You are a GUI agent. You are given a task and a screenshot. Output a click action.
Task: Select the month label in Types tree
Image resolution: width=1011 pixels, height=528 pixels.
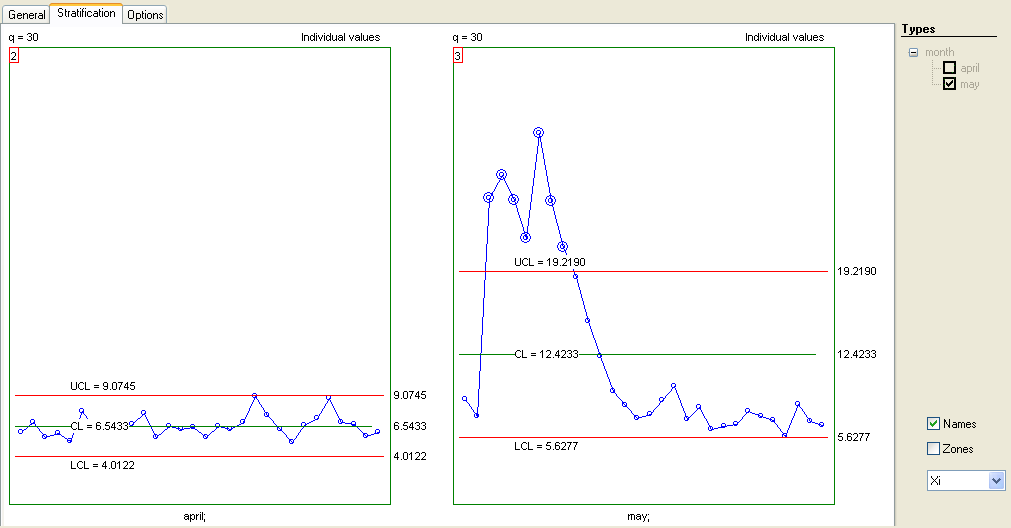click(939, 52)
